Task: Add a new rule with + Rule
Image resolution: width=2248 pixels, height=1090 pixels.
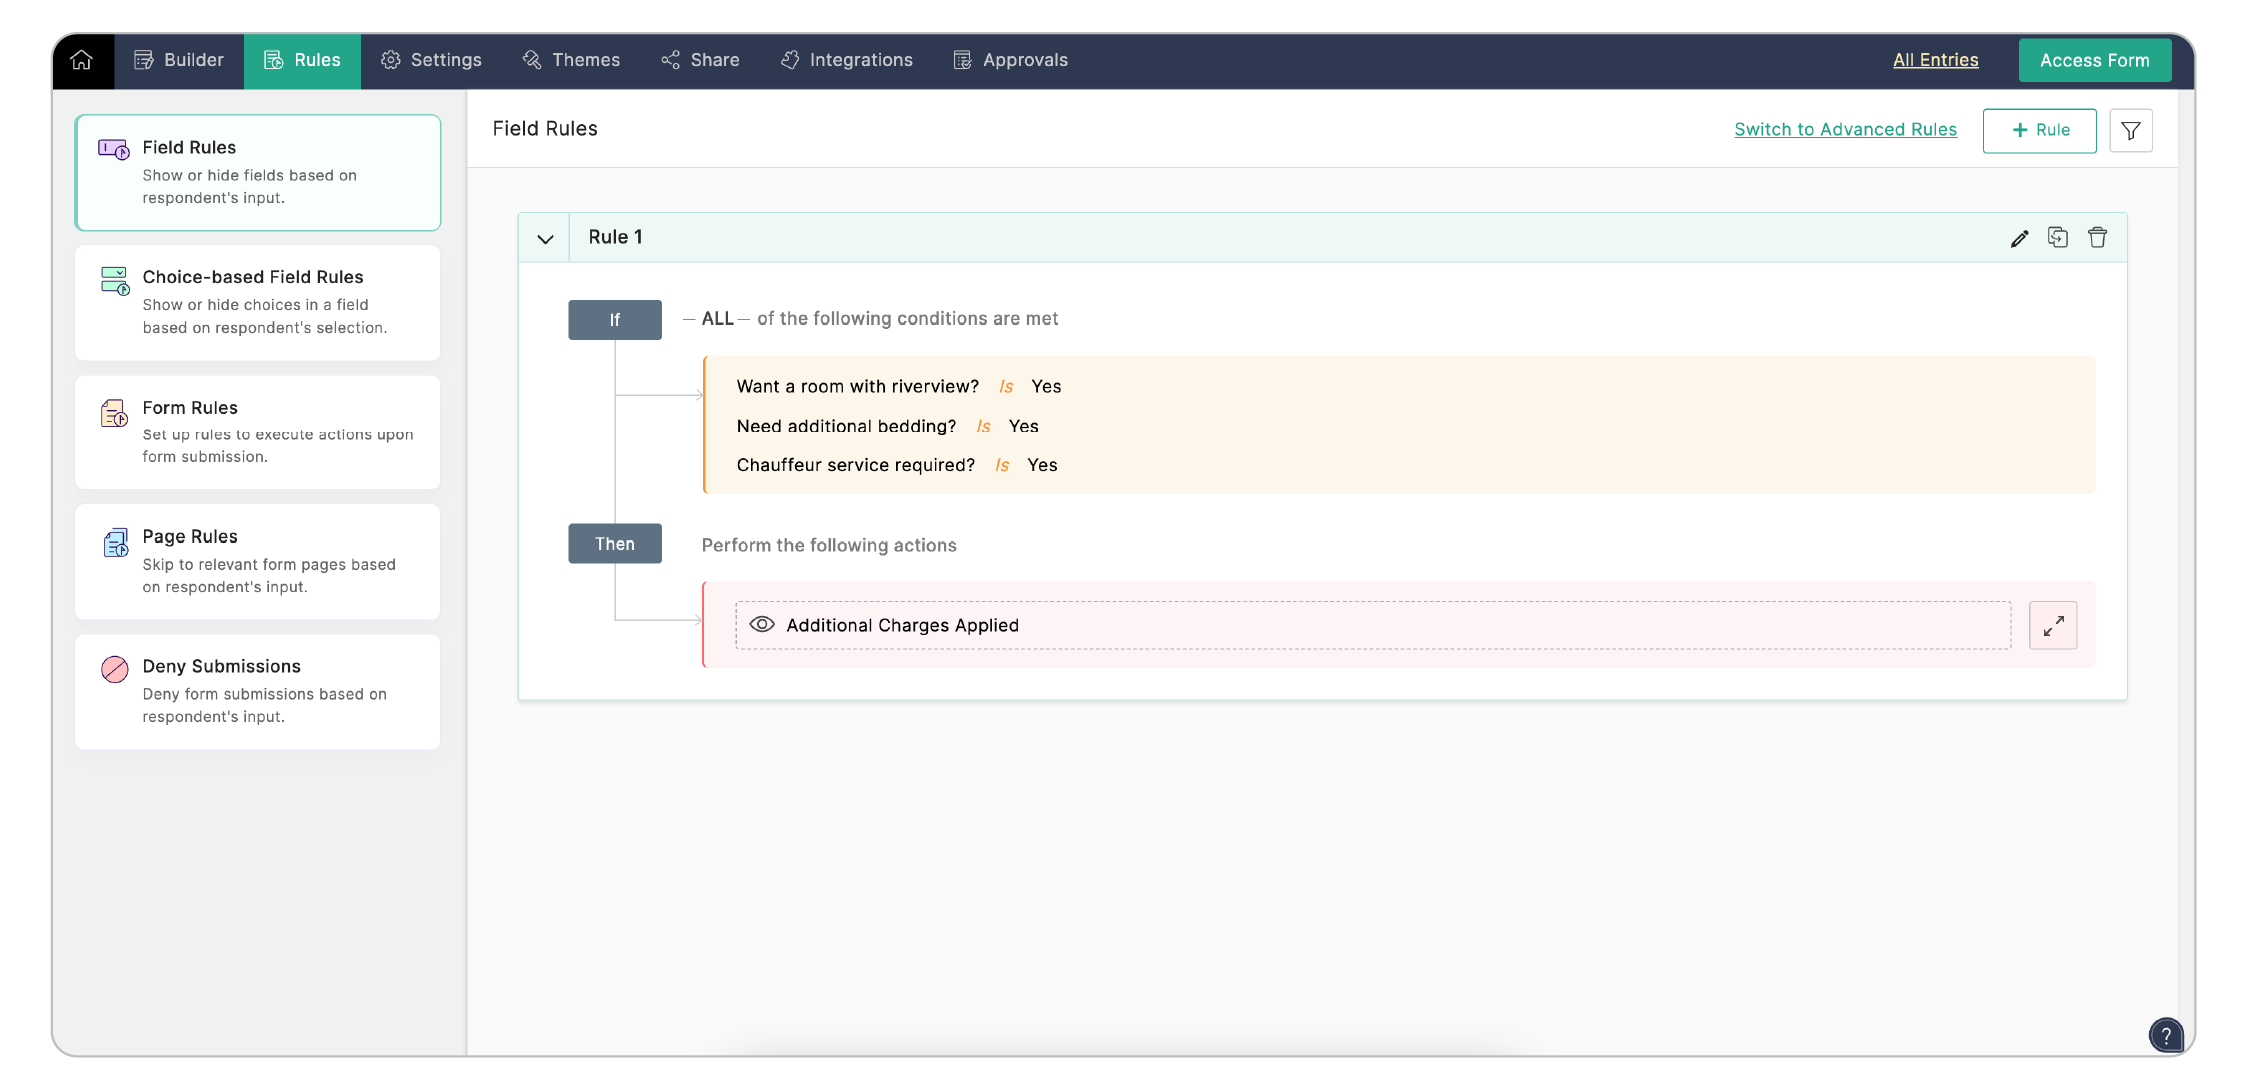Action: coord(2039,131)
